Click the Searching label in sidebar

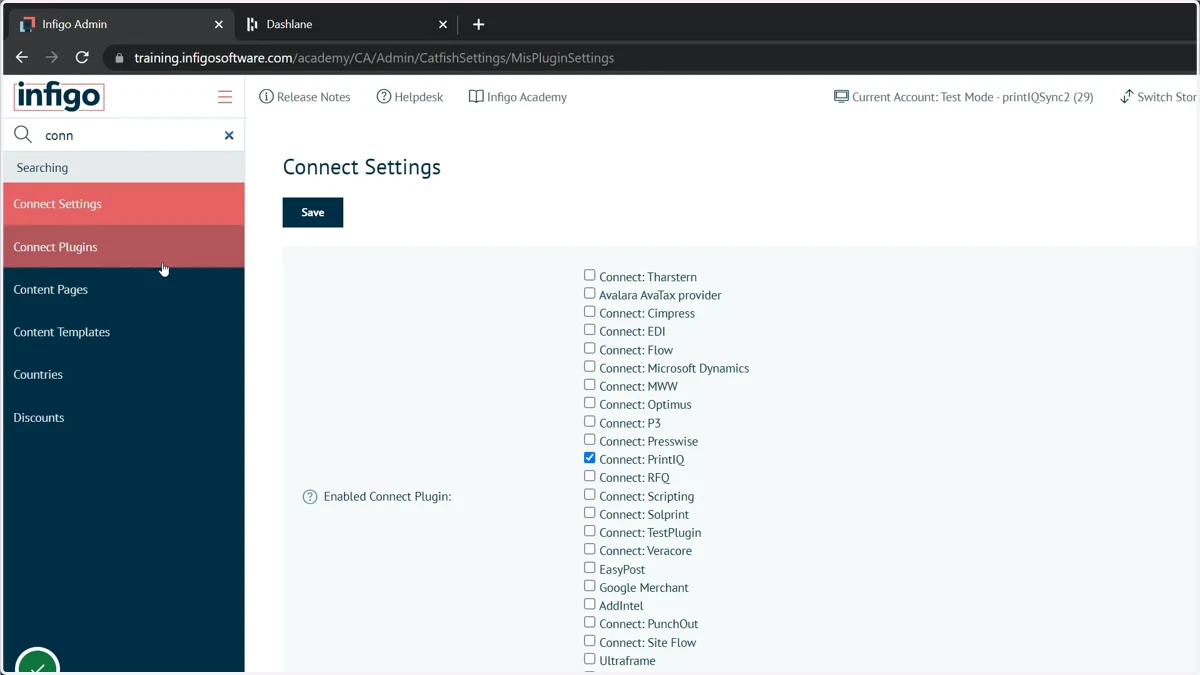[42, 168]
